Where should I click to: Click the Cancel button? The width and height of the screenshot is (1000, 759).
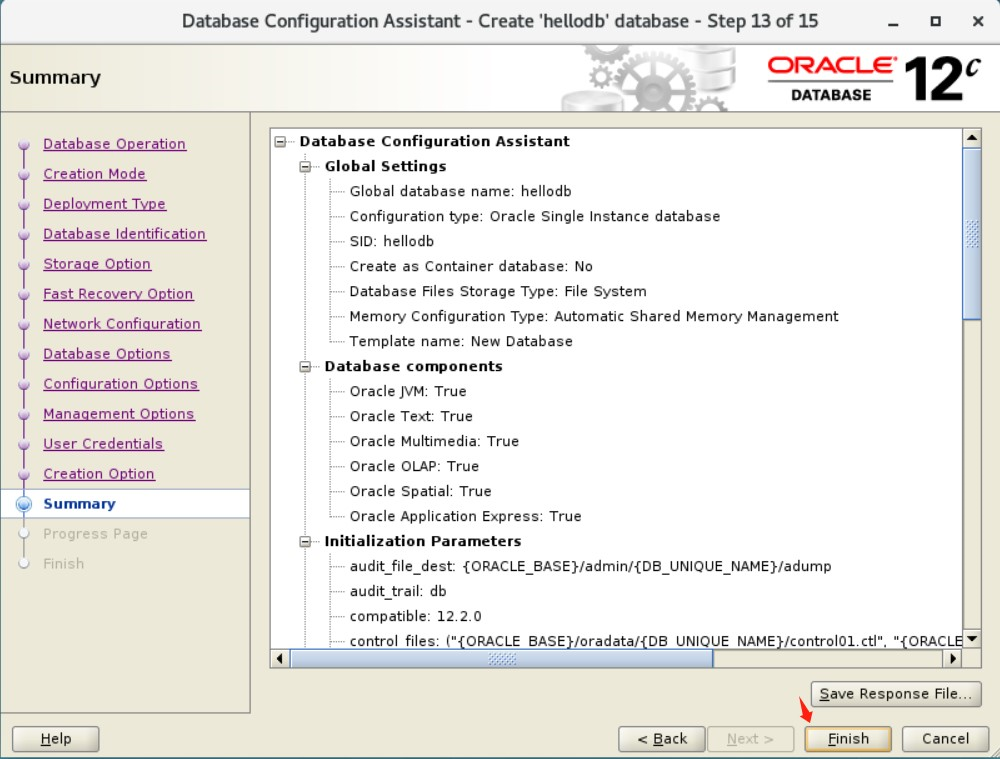click(x=945, y=739)
